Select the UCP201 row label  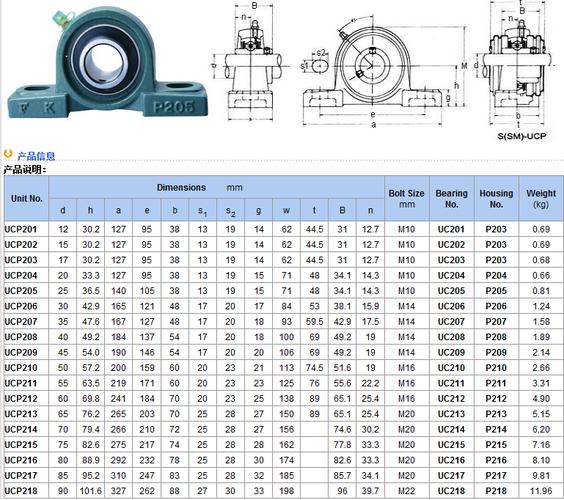coord(21,229)
